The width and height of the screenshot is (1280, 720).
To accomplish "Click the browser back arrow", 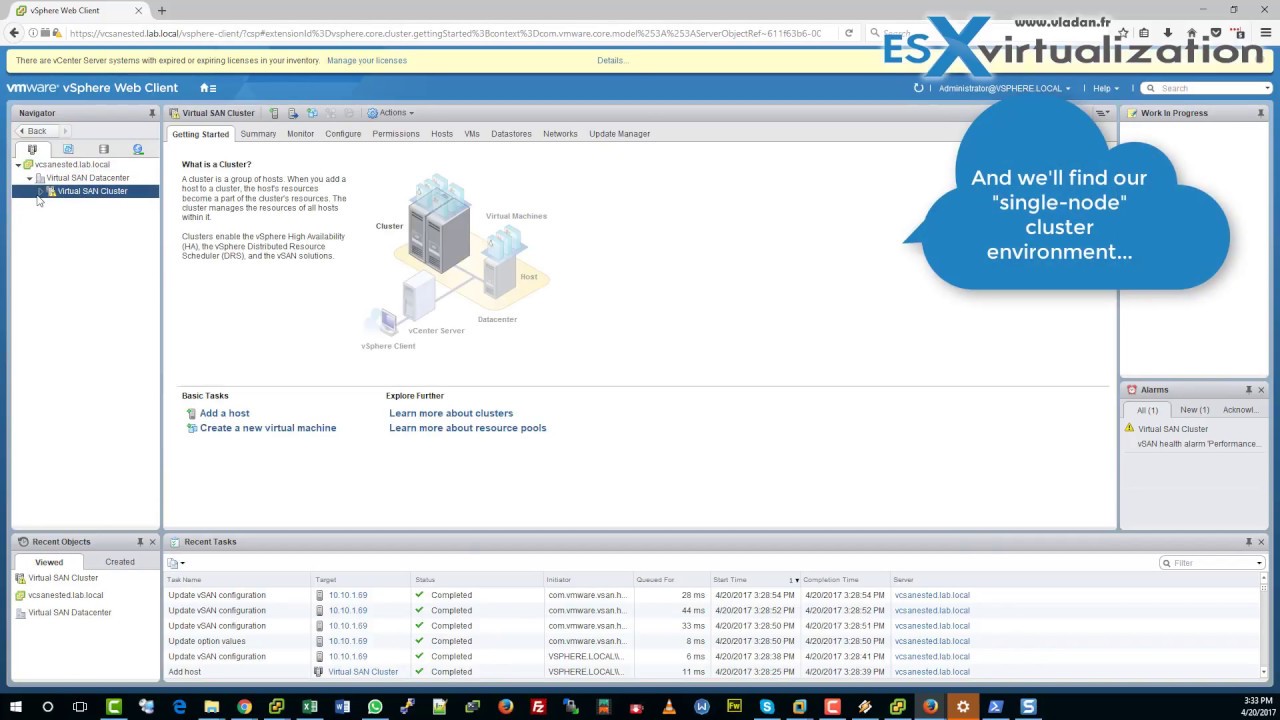I will tap(14, 33).
